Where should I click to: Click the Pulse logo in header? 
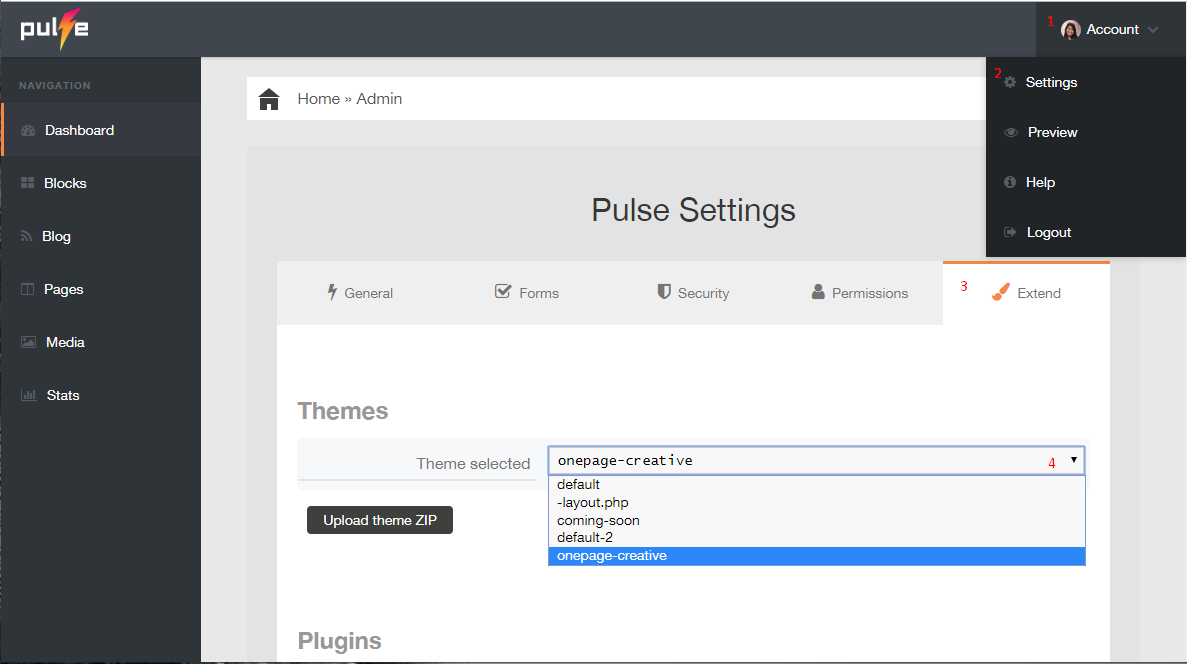pyautogui.click(x=55, y=29)
